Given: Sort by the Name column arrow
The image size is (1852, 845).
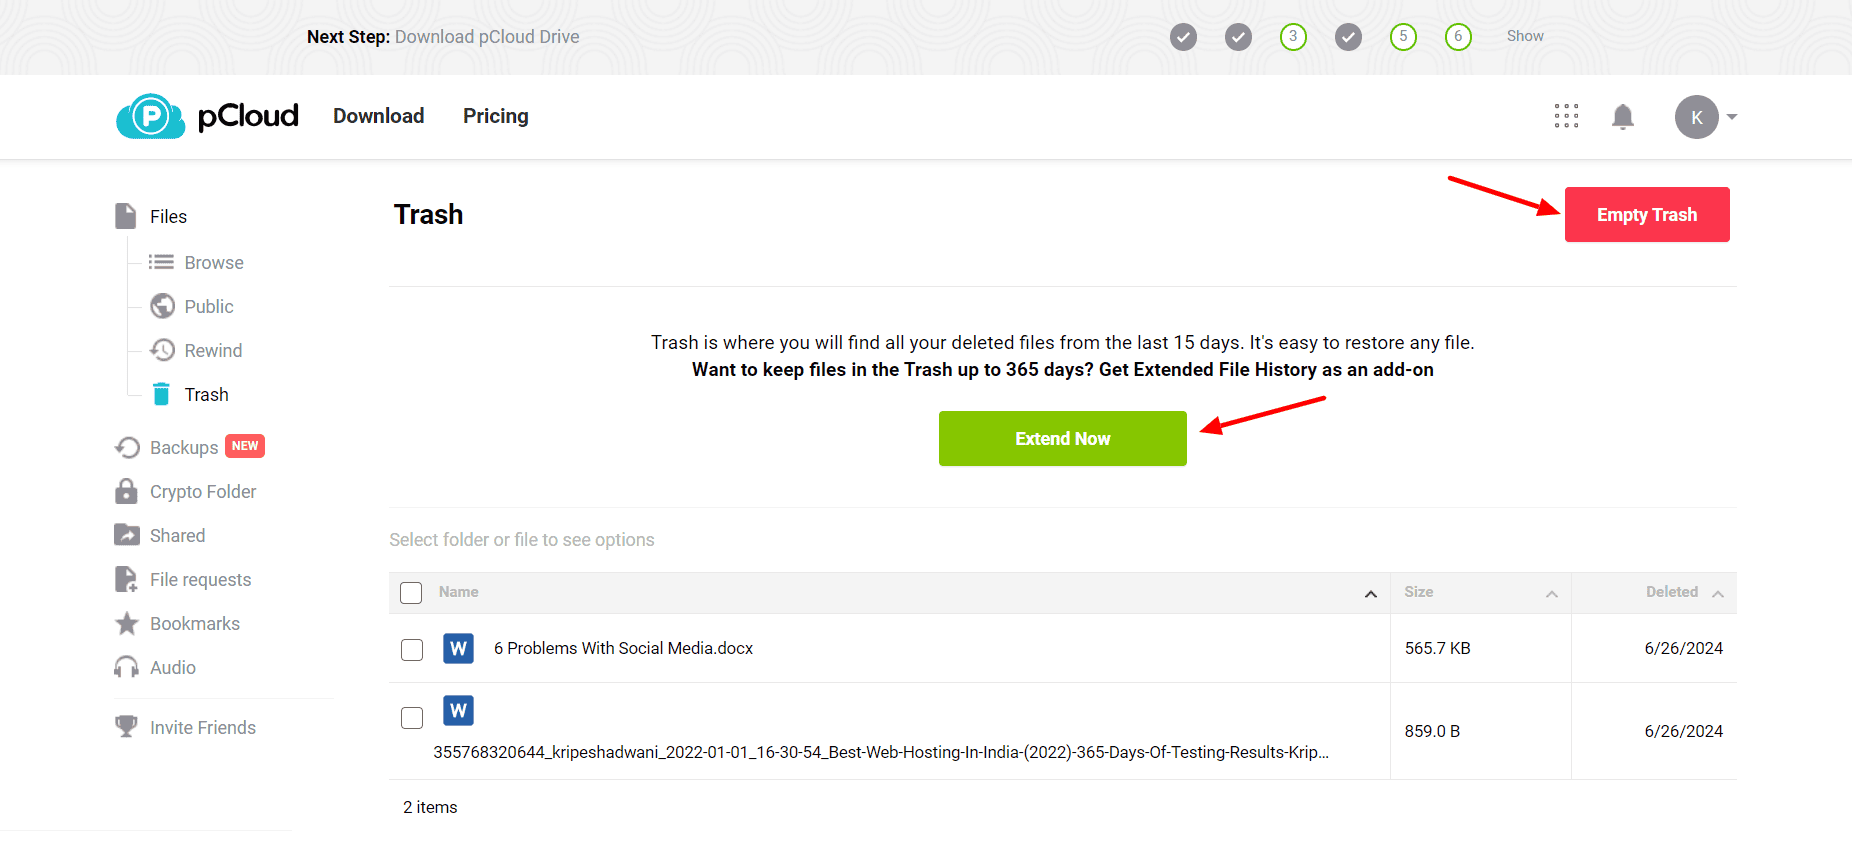Looking at the screenshot, I should click(x=1370, y=594).
